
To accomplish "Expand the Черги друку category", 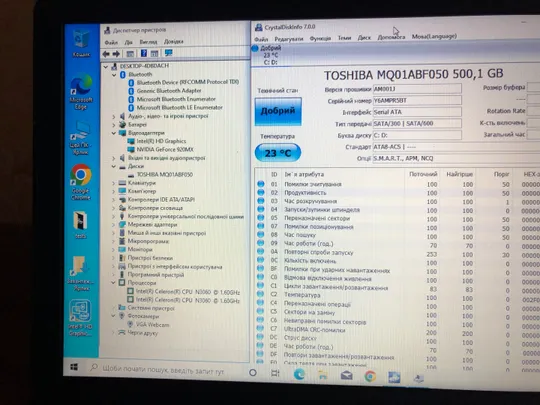I will (x=114, y=333).
